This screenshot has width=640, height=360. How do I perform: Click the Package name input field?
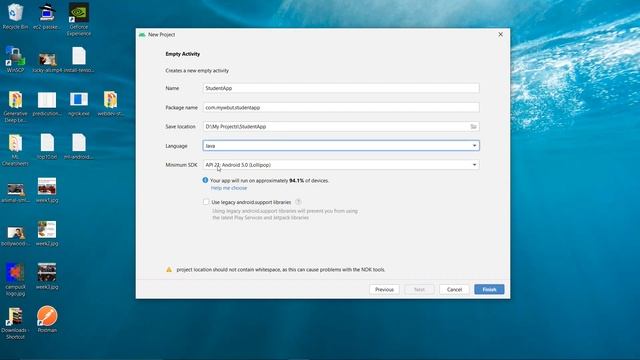point(341,107)
